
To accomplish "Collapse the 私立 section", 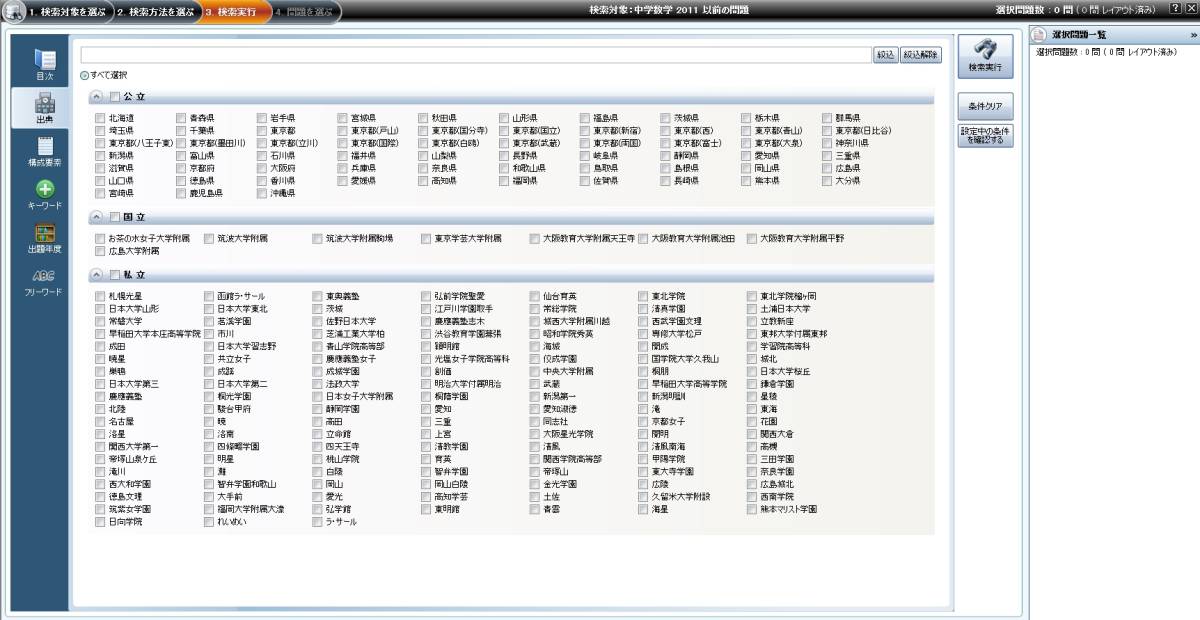I will point(96,275).
